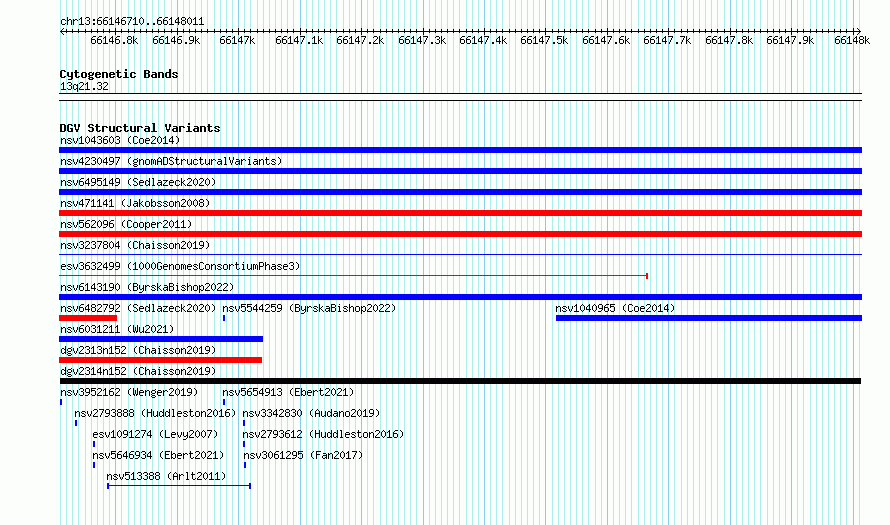The width and height of the screenshot is (890, 525).
Task: Select the red bar under dgv2313n152
Action: click(x=161, y=360)
